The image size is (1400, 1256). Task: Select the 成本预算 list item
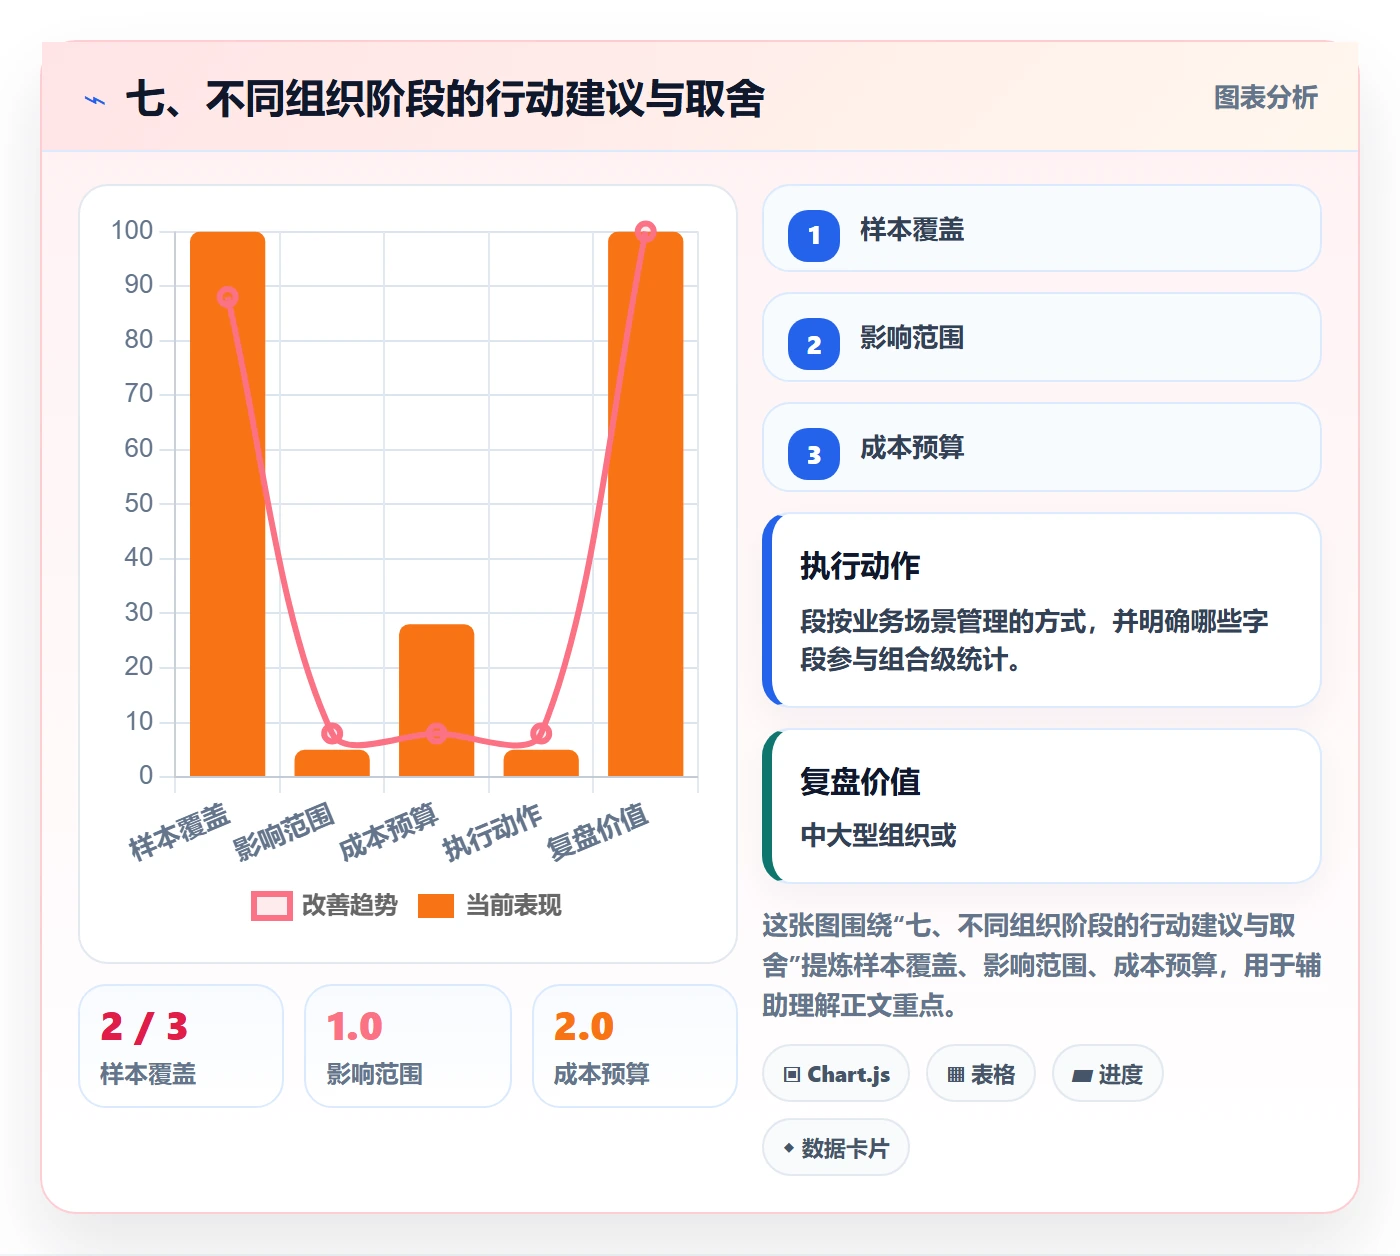[x=1041, y=447]
